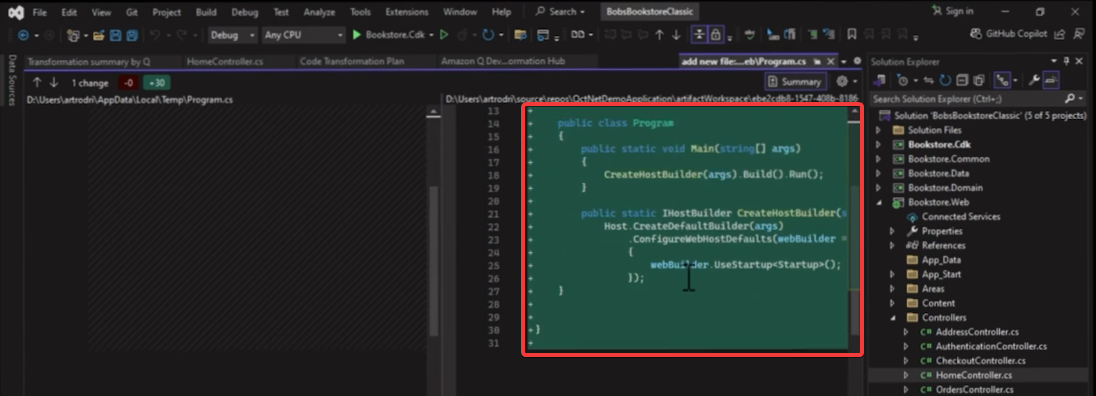Screen dimensions: 1096x396
Task: Save the current file with Save icon
Action: (115, 35)
